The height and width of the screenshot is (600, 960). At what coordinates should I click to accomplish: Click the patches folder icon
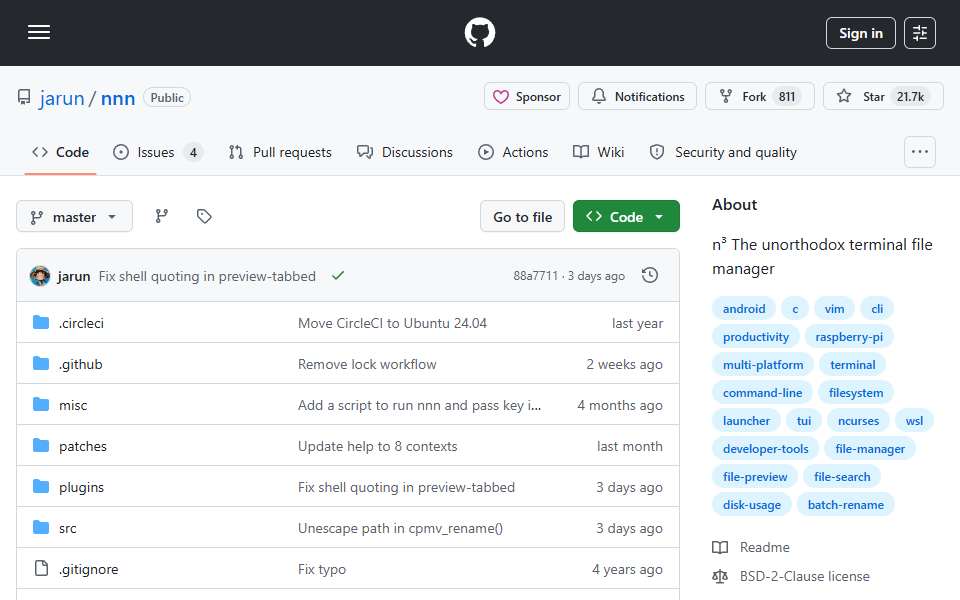click(x=41, y=446)
